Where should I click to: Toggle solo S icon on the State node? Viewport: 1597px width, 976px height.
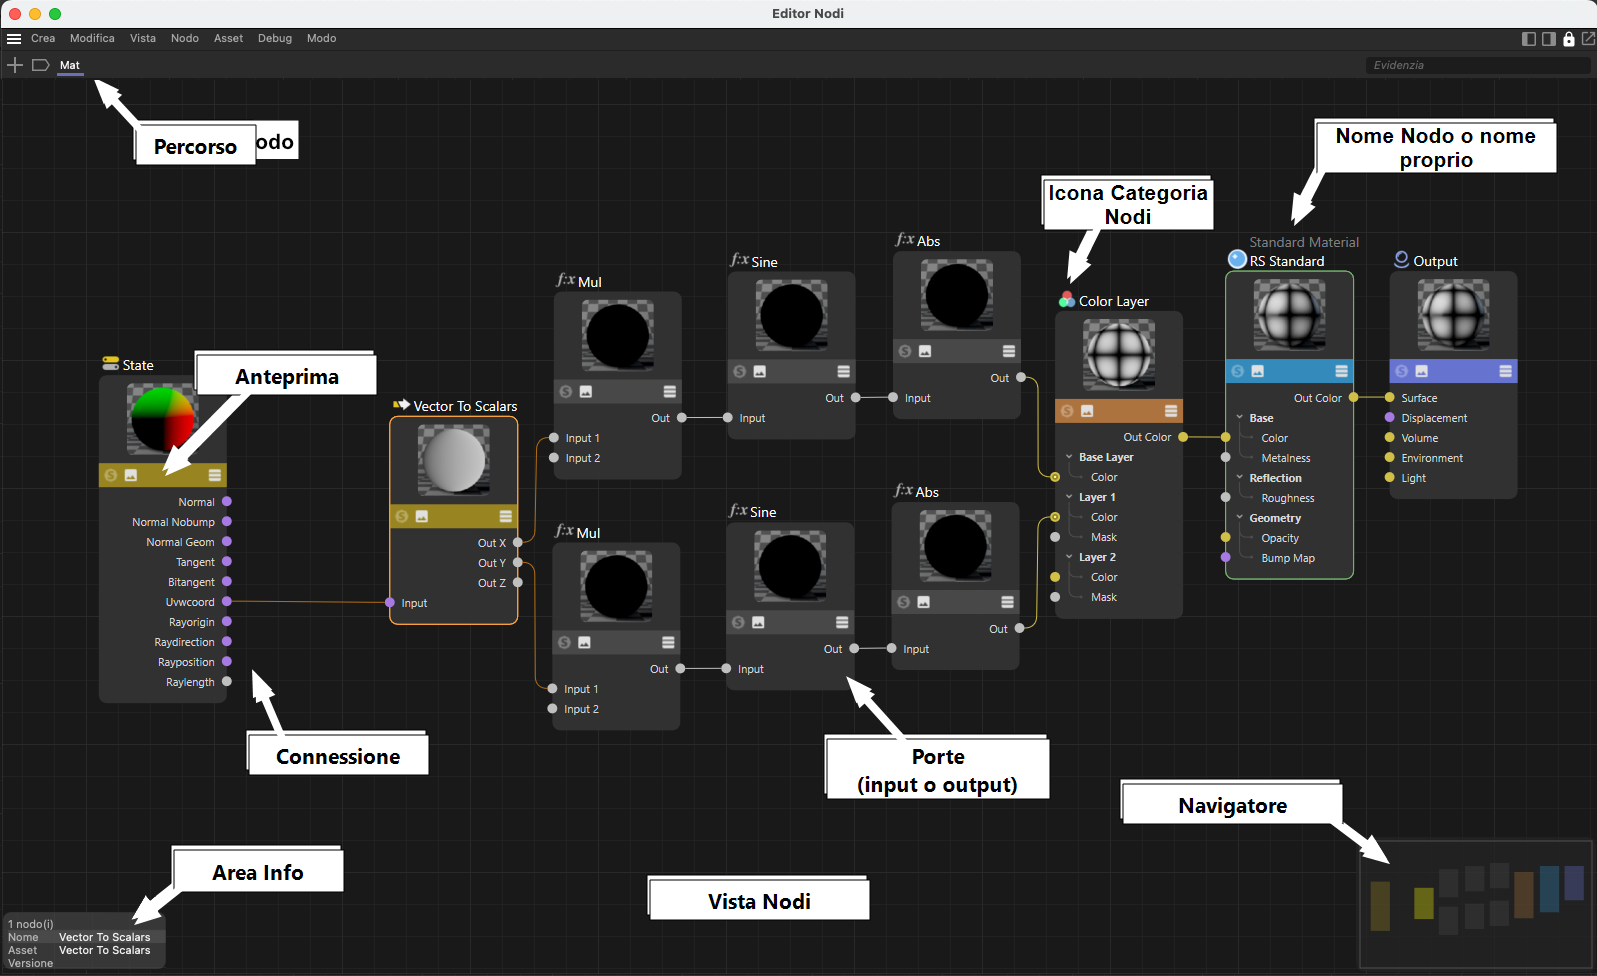point(111,475)
